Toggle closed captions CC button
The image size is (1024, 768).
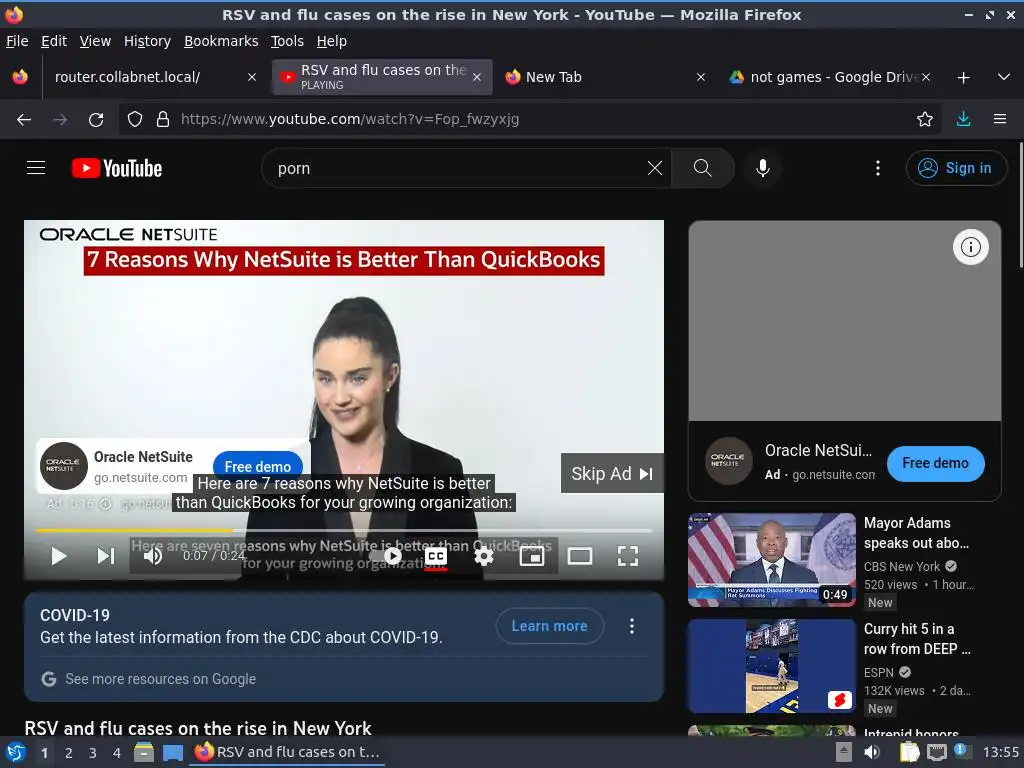tap(436, 556)
